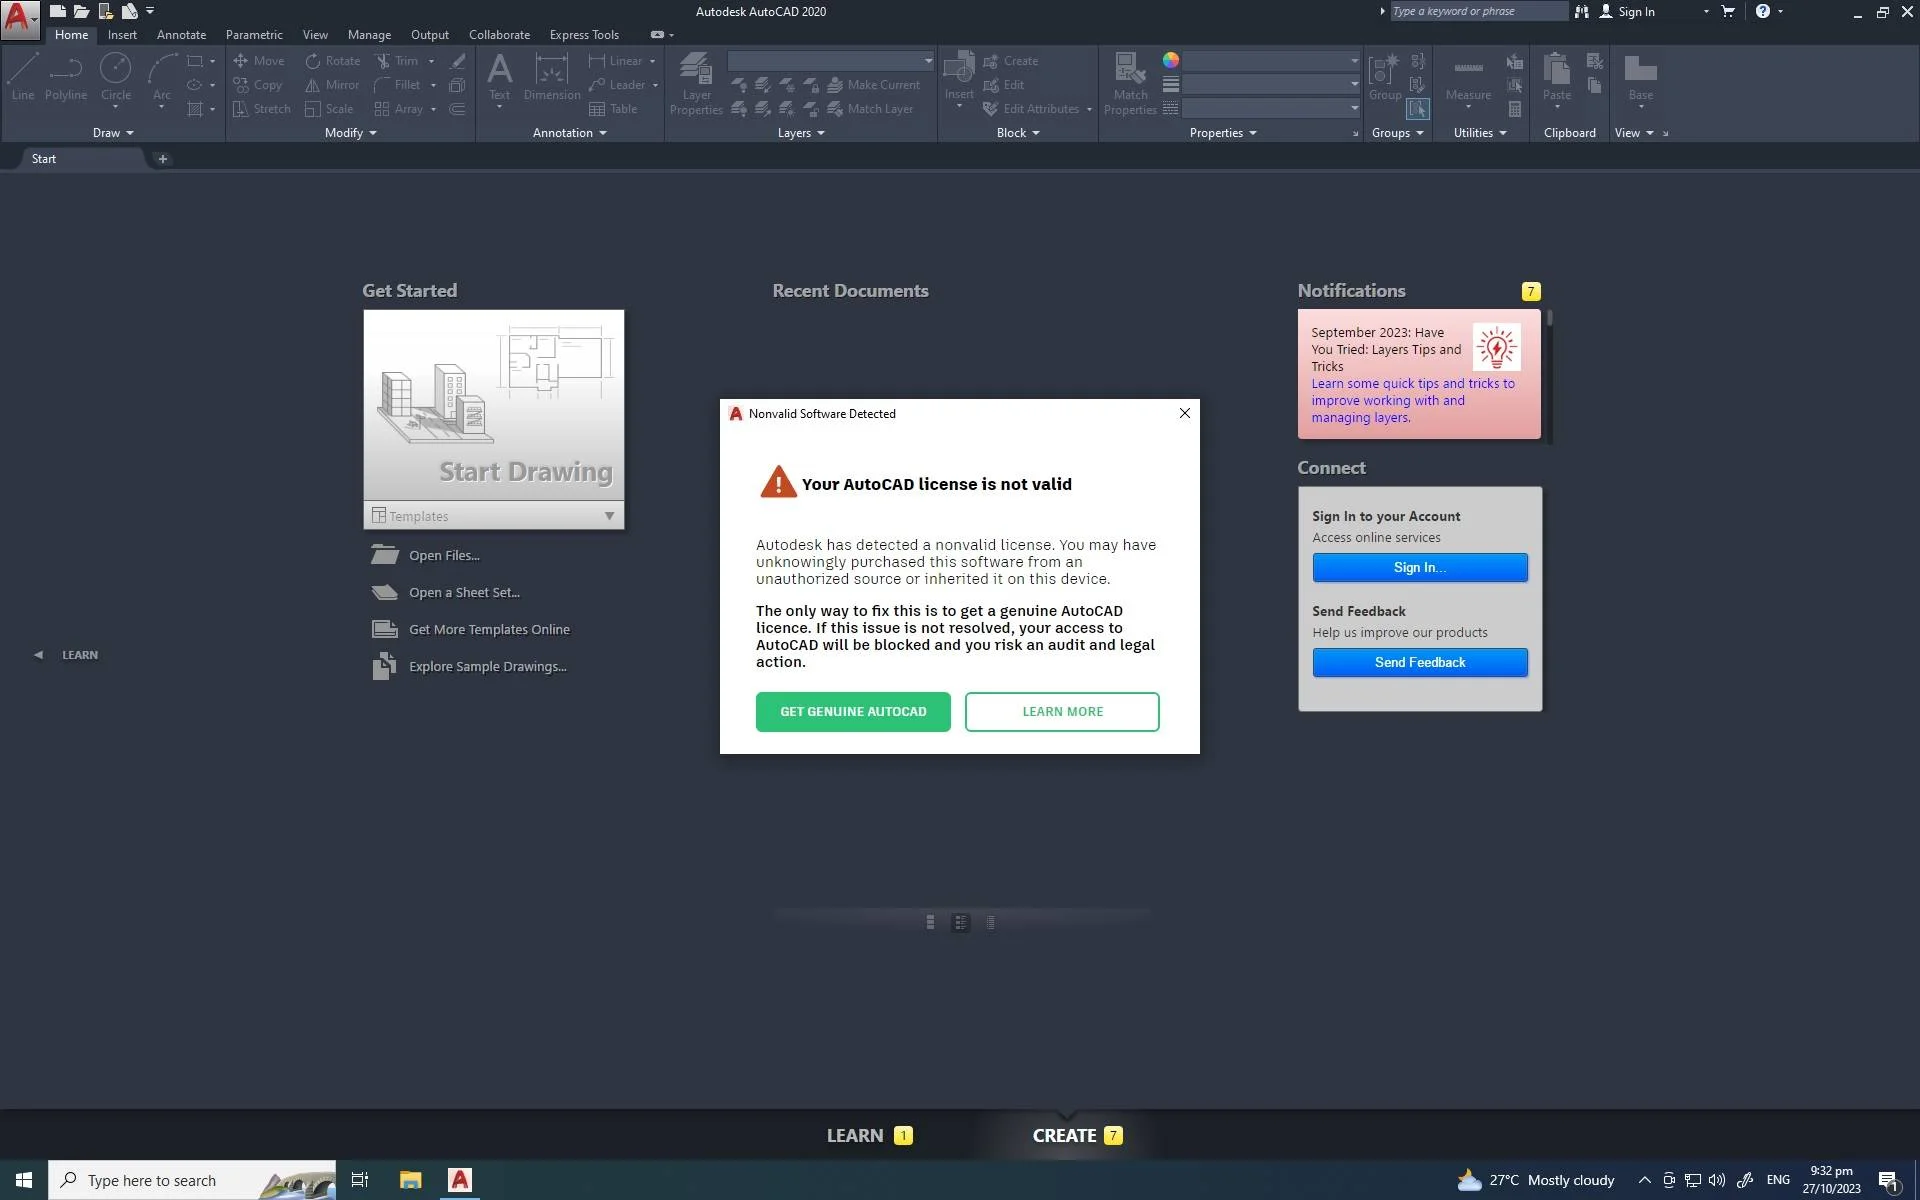Click the Move tool in Modify panel

tap(259, 61)
